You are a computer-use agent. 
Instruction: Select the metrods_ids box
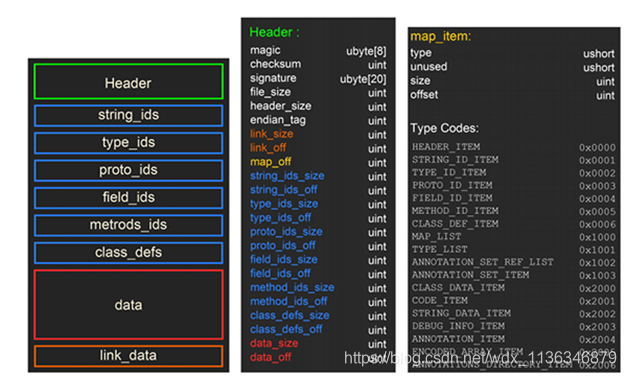click(x=128, y=225)
